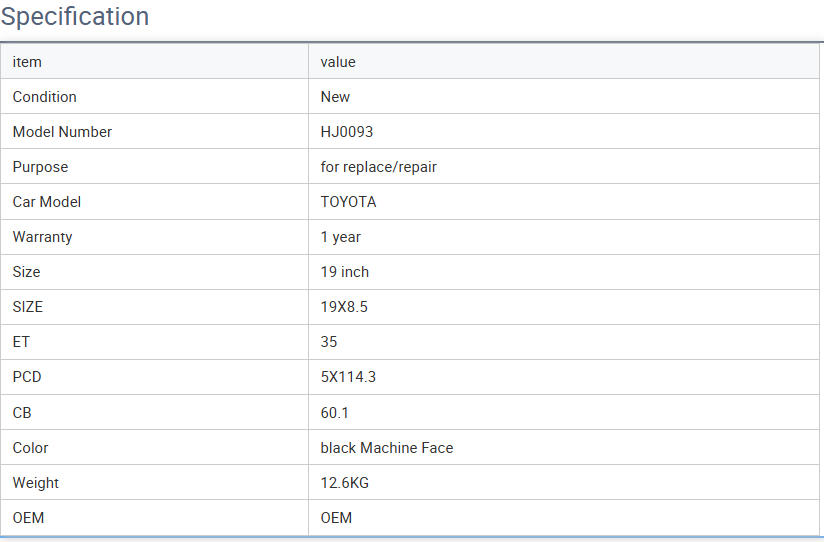This screenshot has width=824, height=542.
Task: Click the 'New' condition value
Action: pyautogui.click(x=335, y=97)
